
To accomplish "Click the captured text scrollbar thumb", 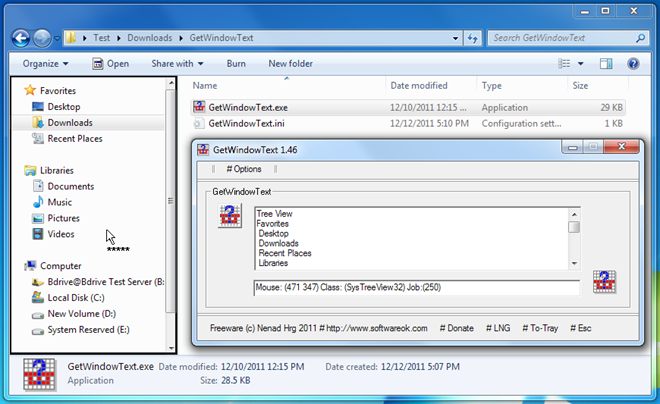I will click(574, 227).
